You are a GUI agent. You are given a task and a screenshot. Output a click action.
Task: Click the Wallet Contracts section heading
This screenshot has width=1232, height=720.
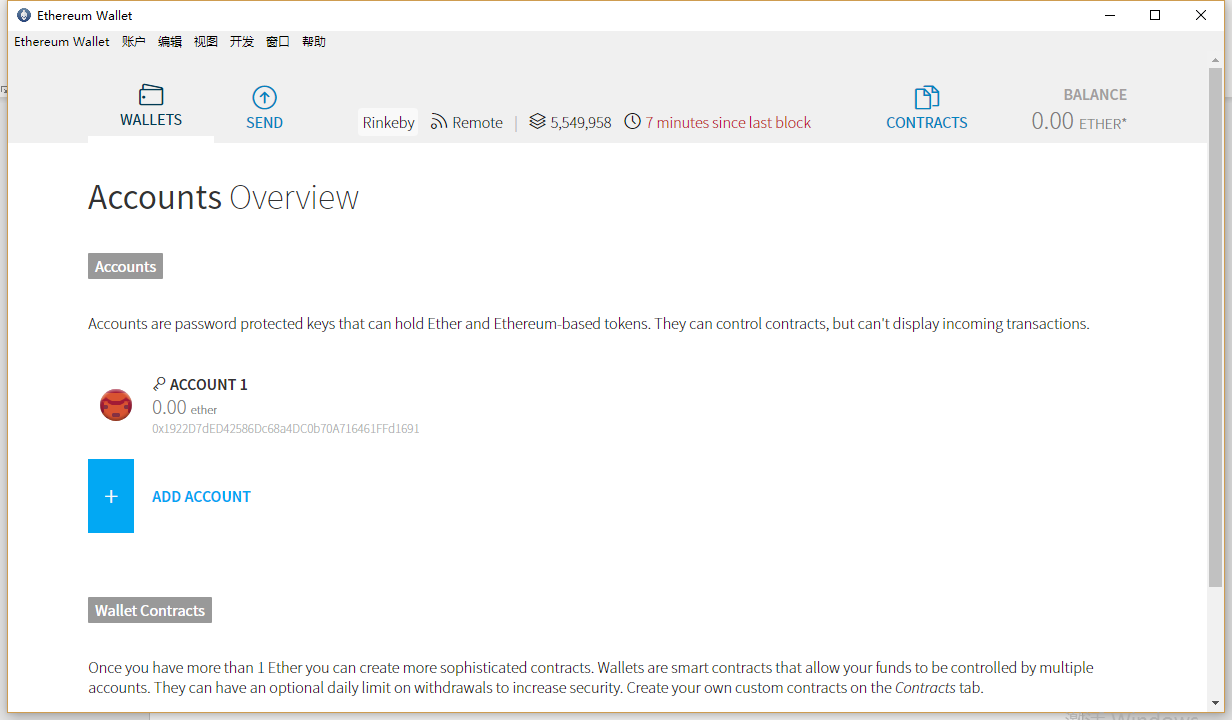(x=150, y=611)
